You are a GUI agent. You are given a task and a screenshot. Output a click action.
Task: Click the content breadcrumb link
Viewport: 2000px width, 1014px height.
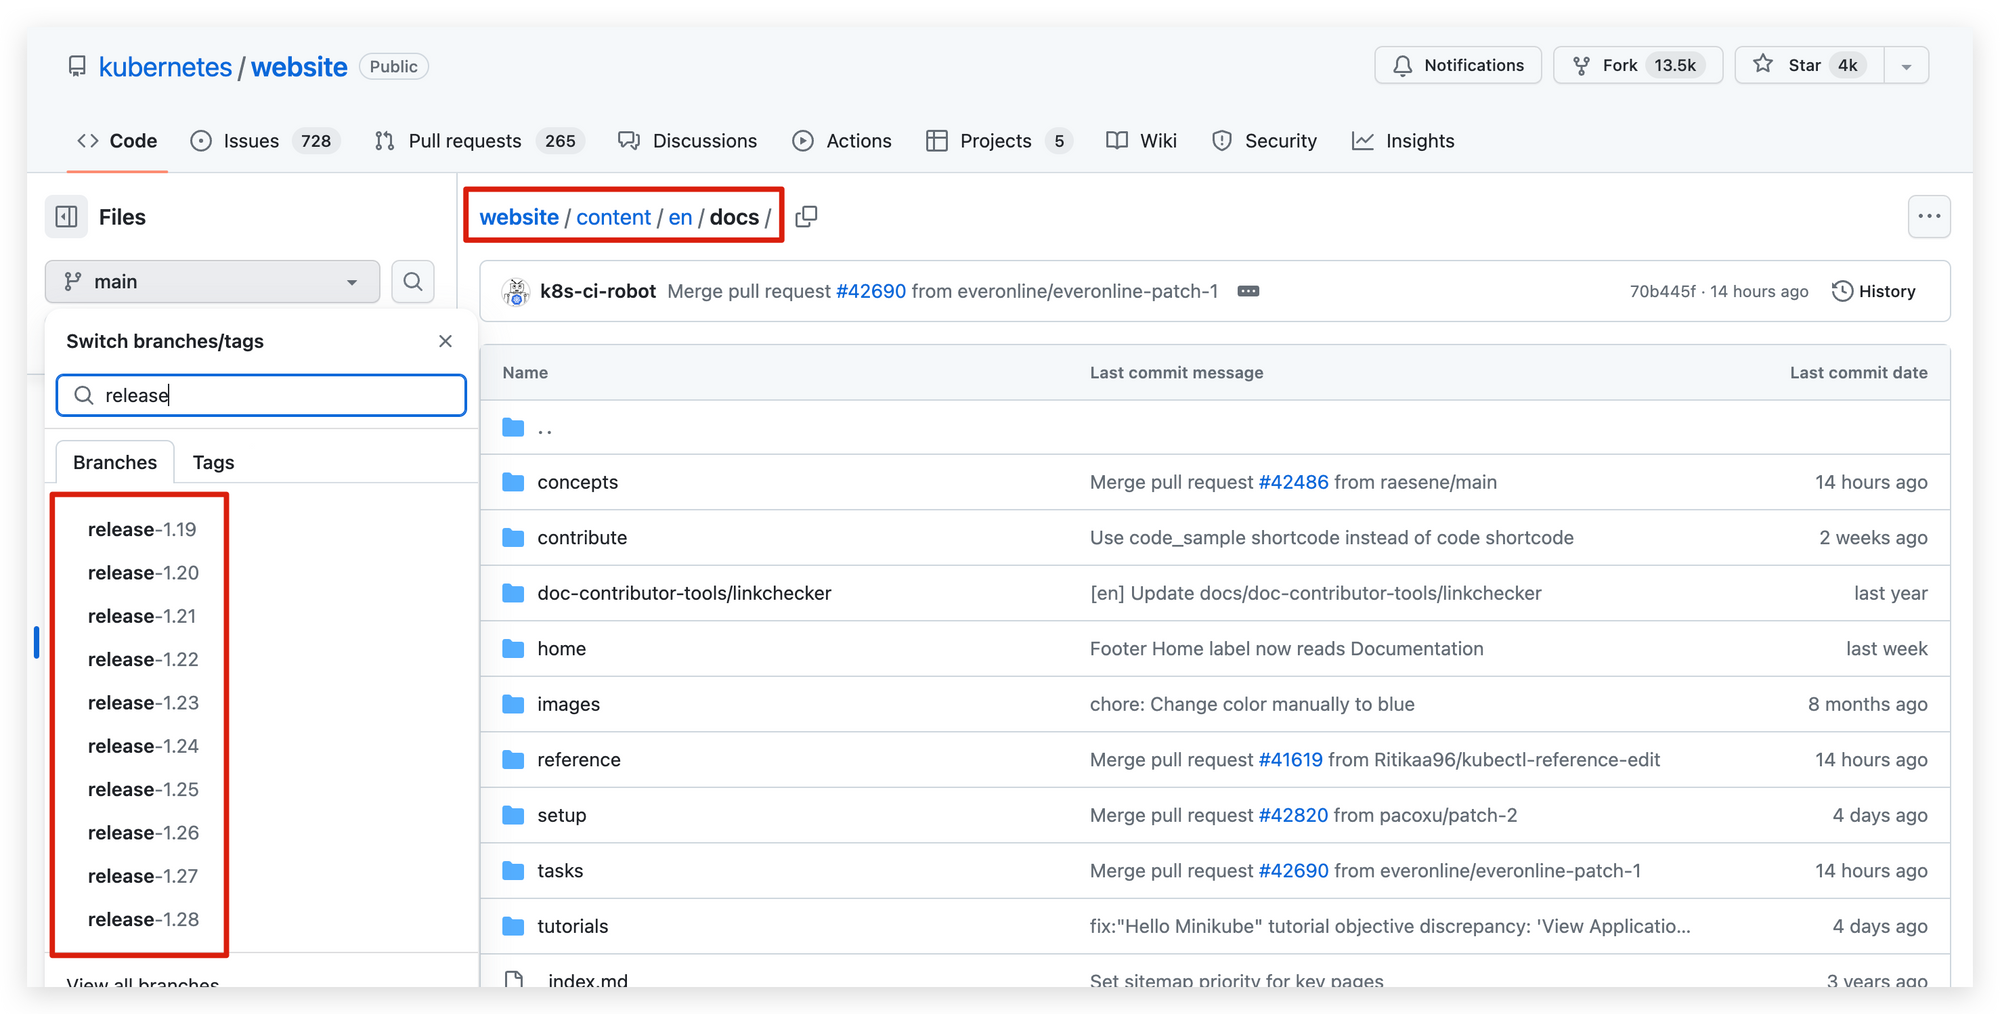(x=613, y=217)
